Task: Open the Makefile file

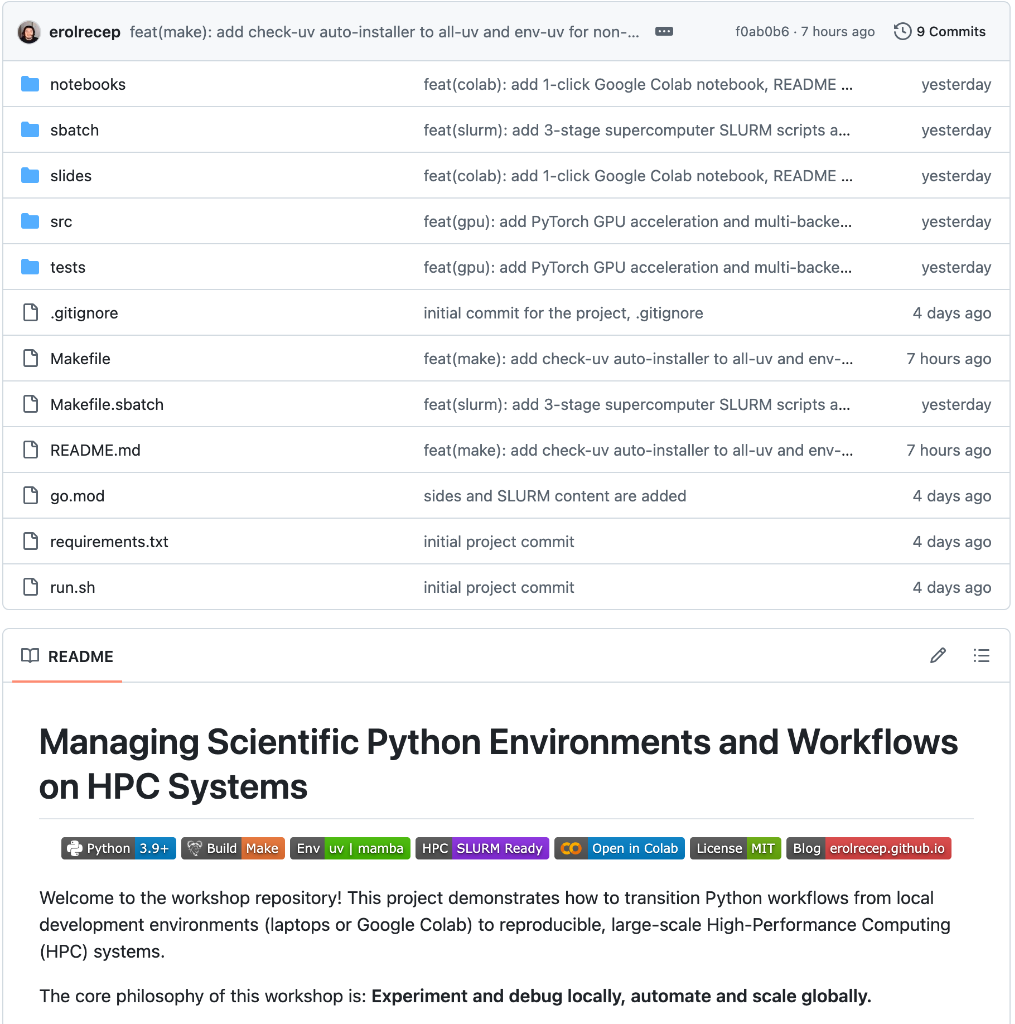Action: (80, 359)
